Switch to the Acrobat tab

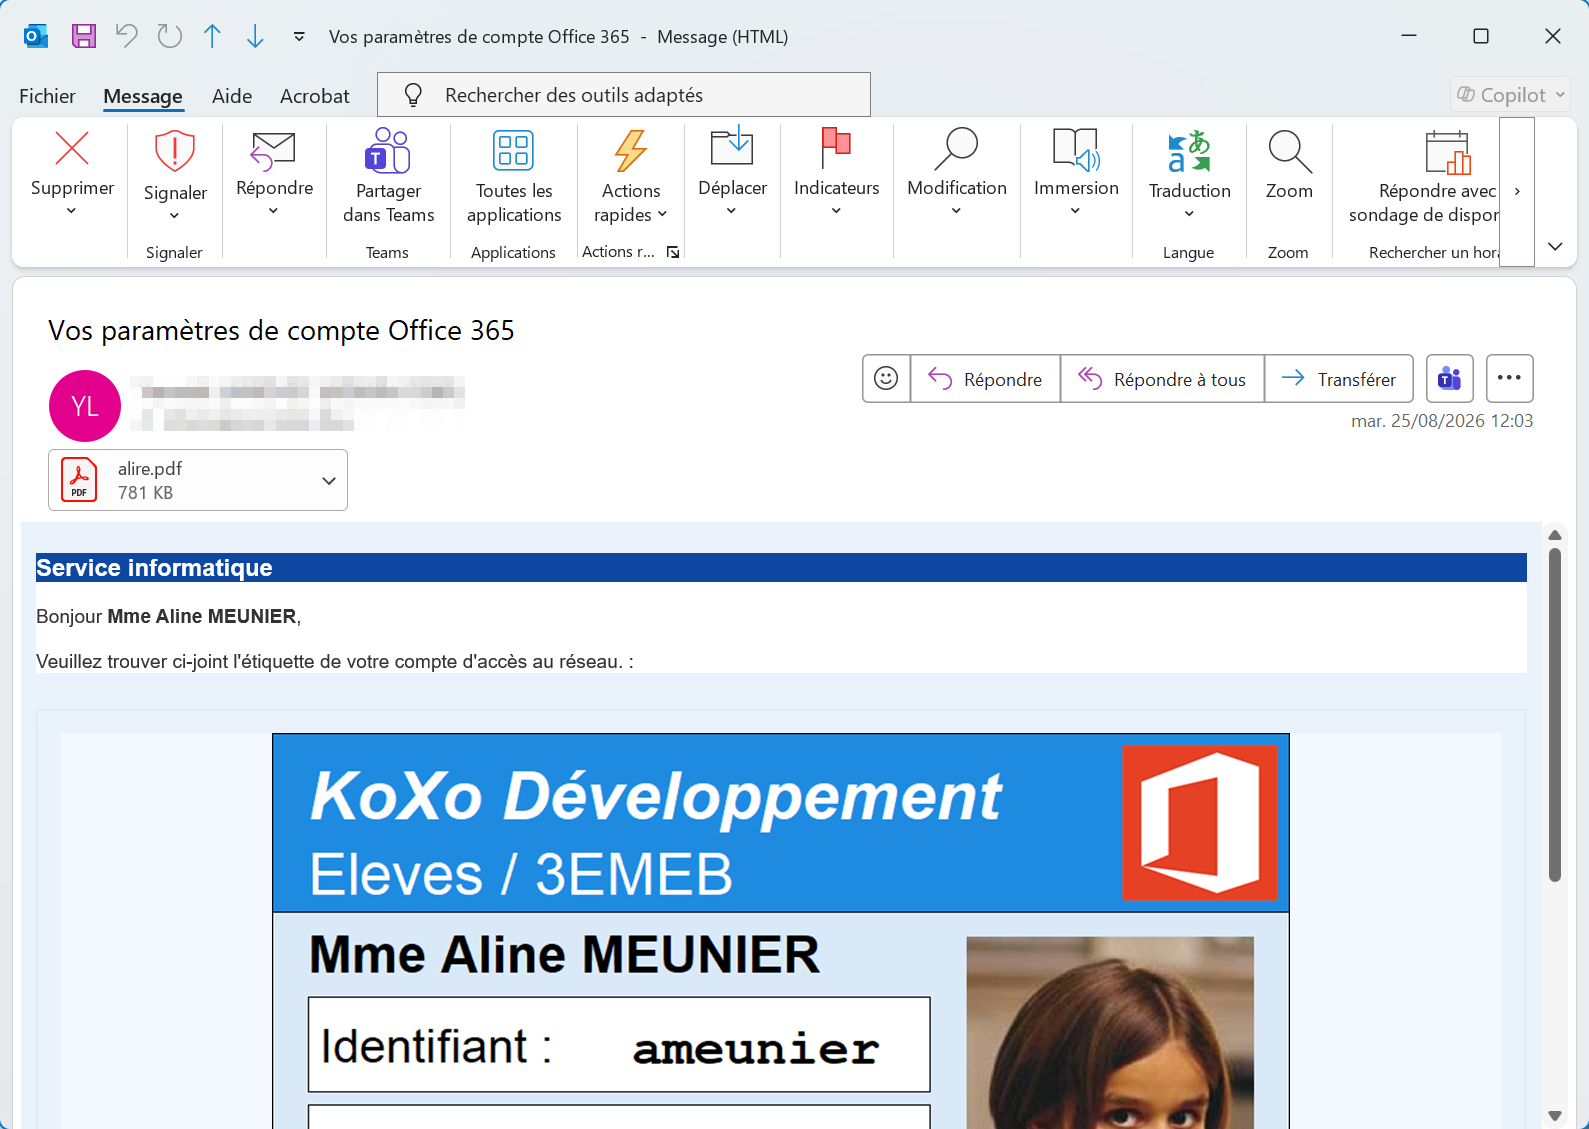(x=315, y=96)
